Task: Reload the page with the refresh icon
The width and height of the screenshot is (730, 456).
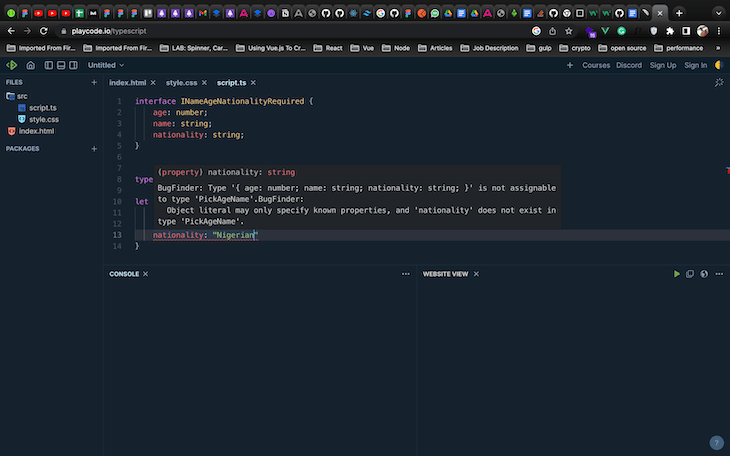Action: coord(44,31)
